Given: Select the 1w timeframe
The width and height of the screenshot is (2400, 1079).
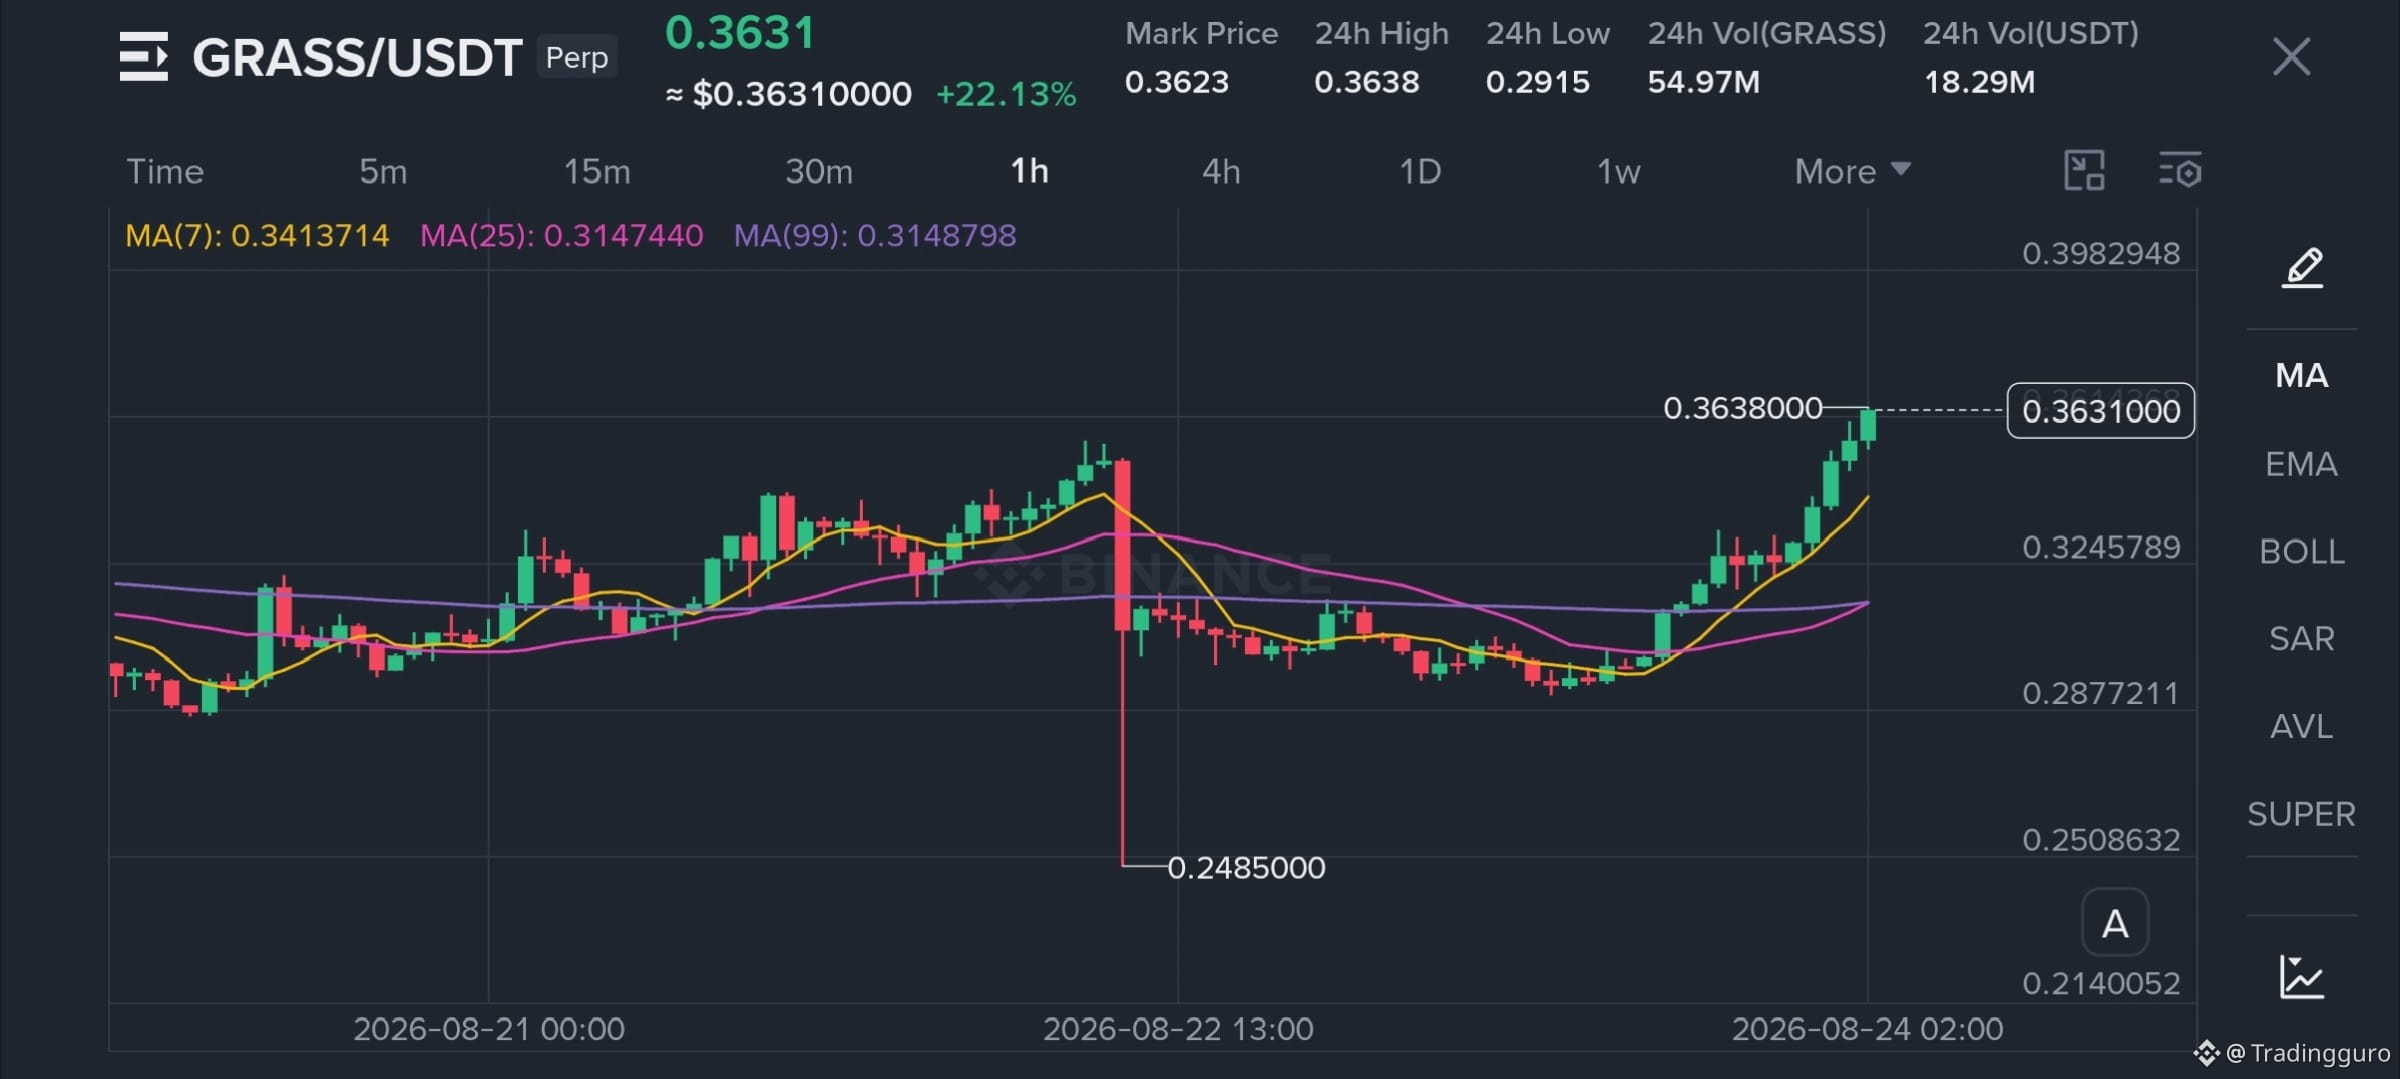Looking at the screenshot, I should pyautogui.click(x=1619, y=172).
